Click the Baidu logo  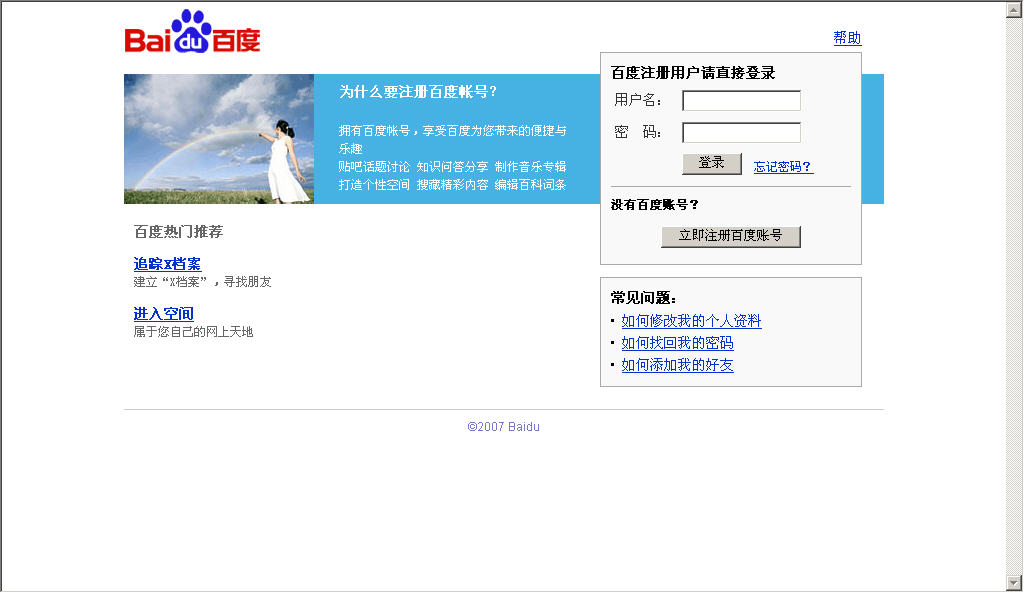coord(192,31)
